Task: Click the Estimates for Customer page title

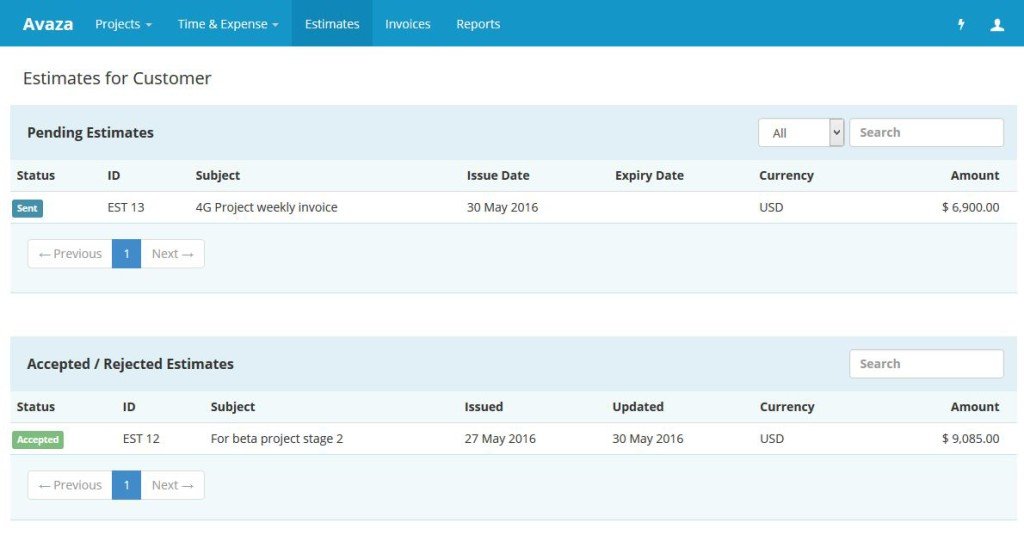Action: click(x=117, y=78)
